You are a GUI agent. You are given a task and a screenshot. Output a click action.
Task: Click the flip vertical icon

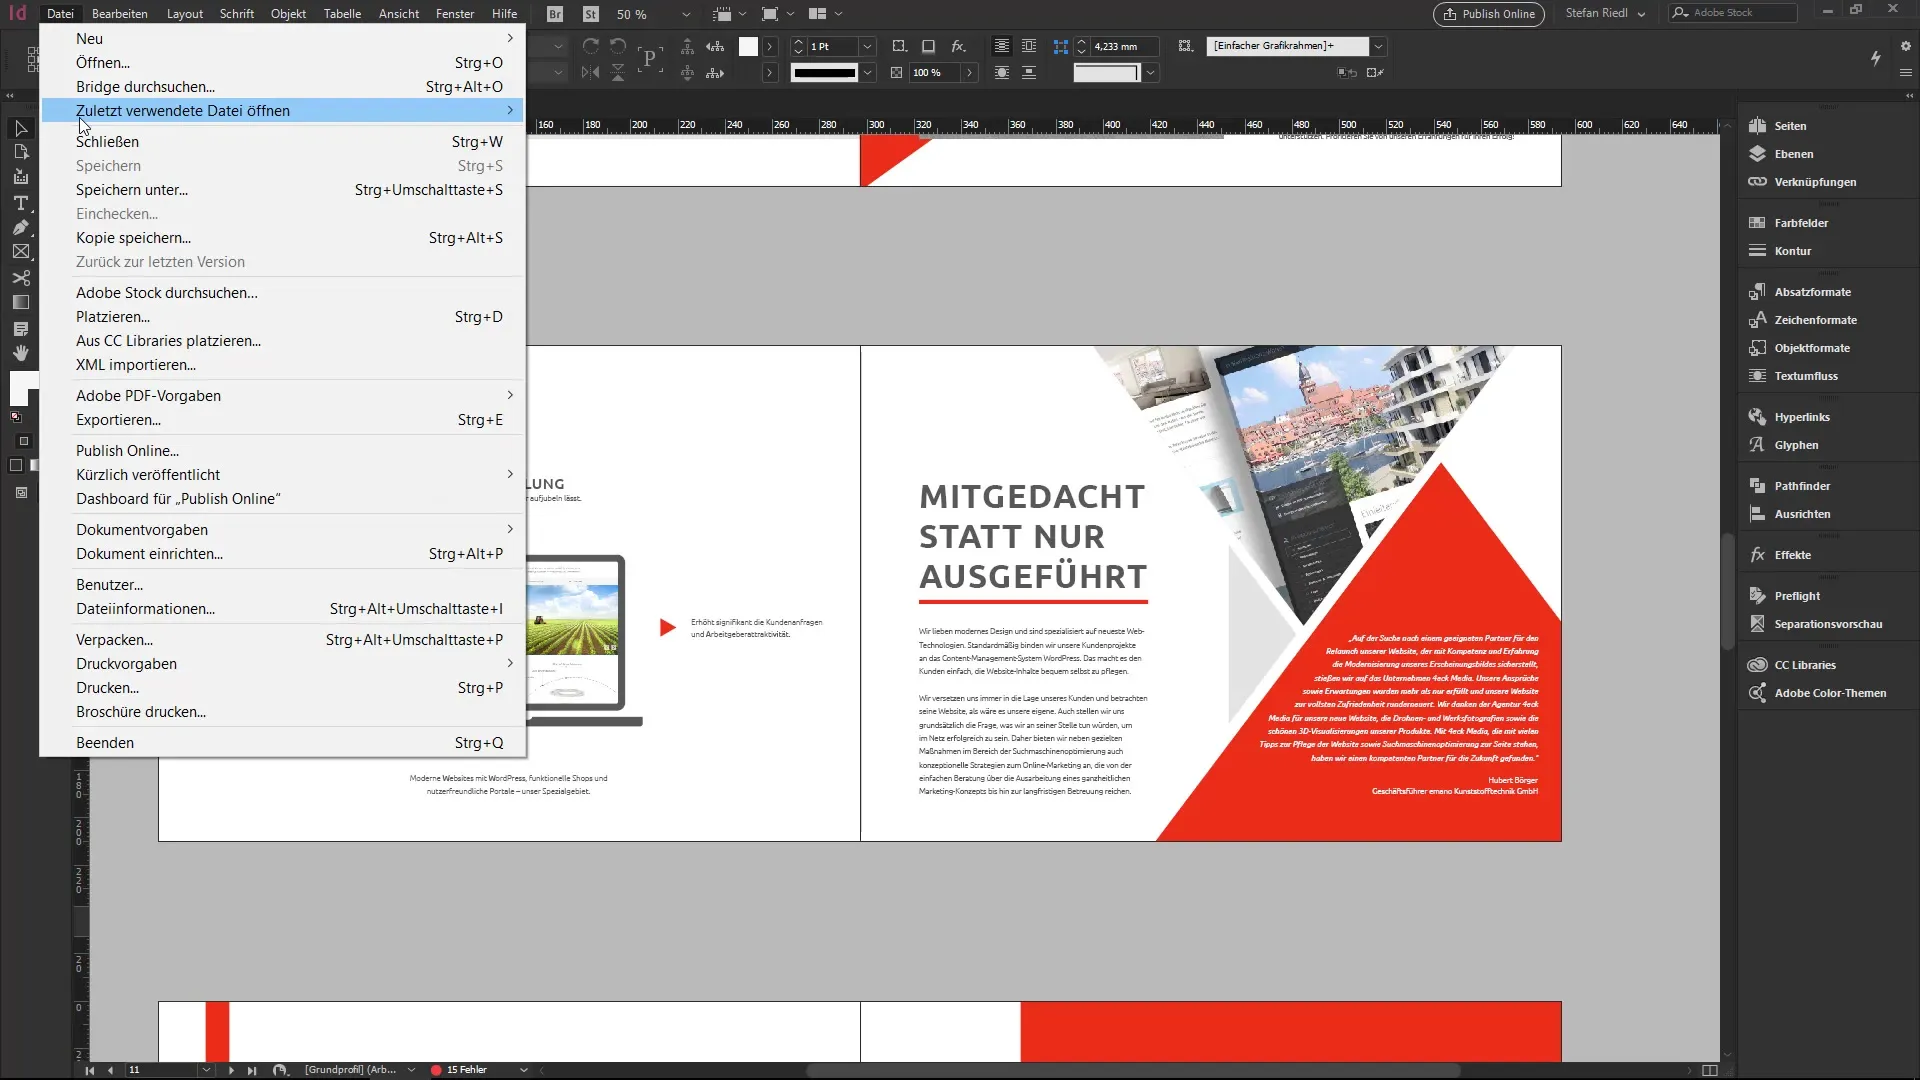(x=618, y=72)
